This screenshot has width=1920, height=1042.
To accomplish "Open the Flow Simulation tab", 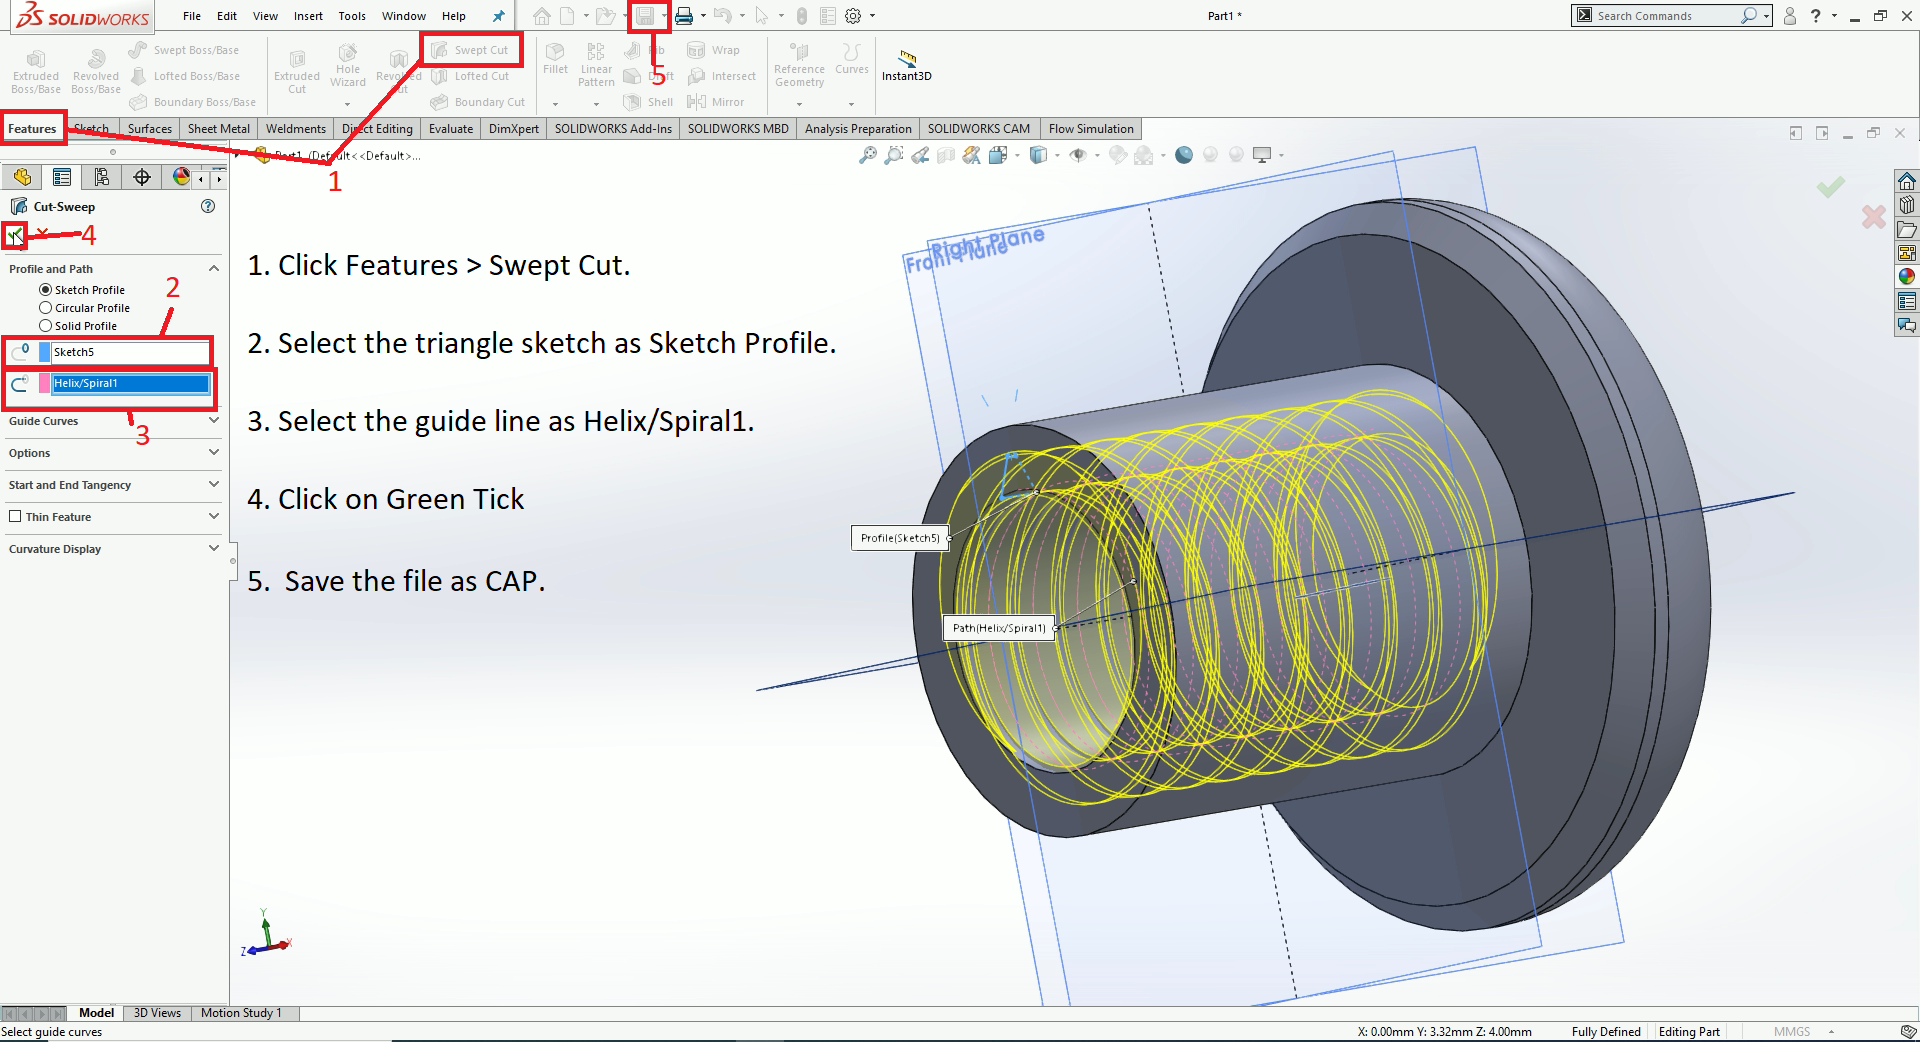I will 1091,129.
